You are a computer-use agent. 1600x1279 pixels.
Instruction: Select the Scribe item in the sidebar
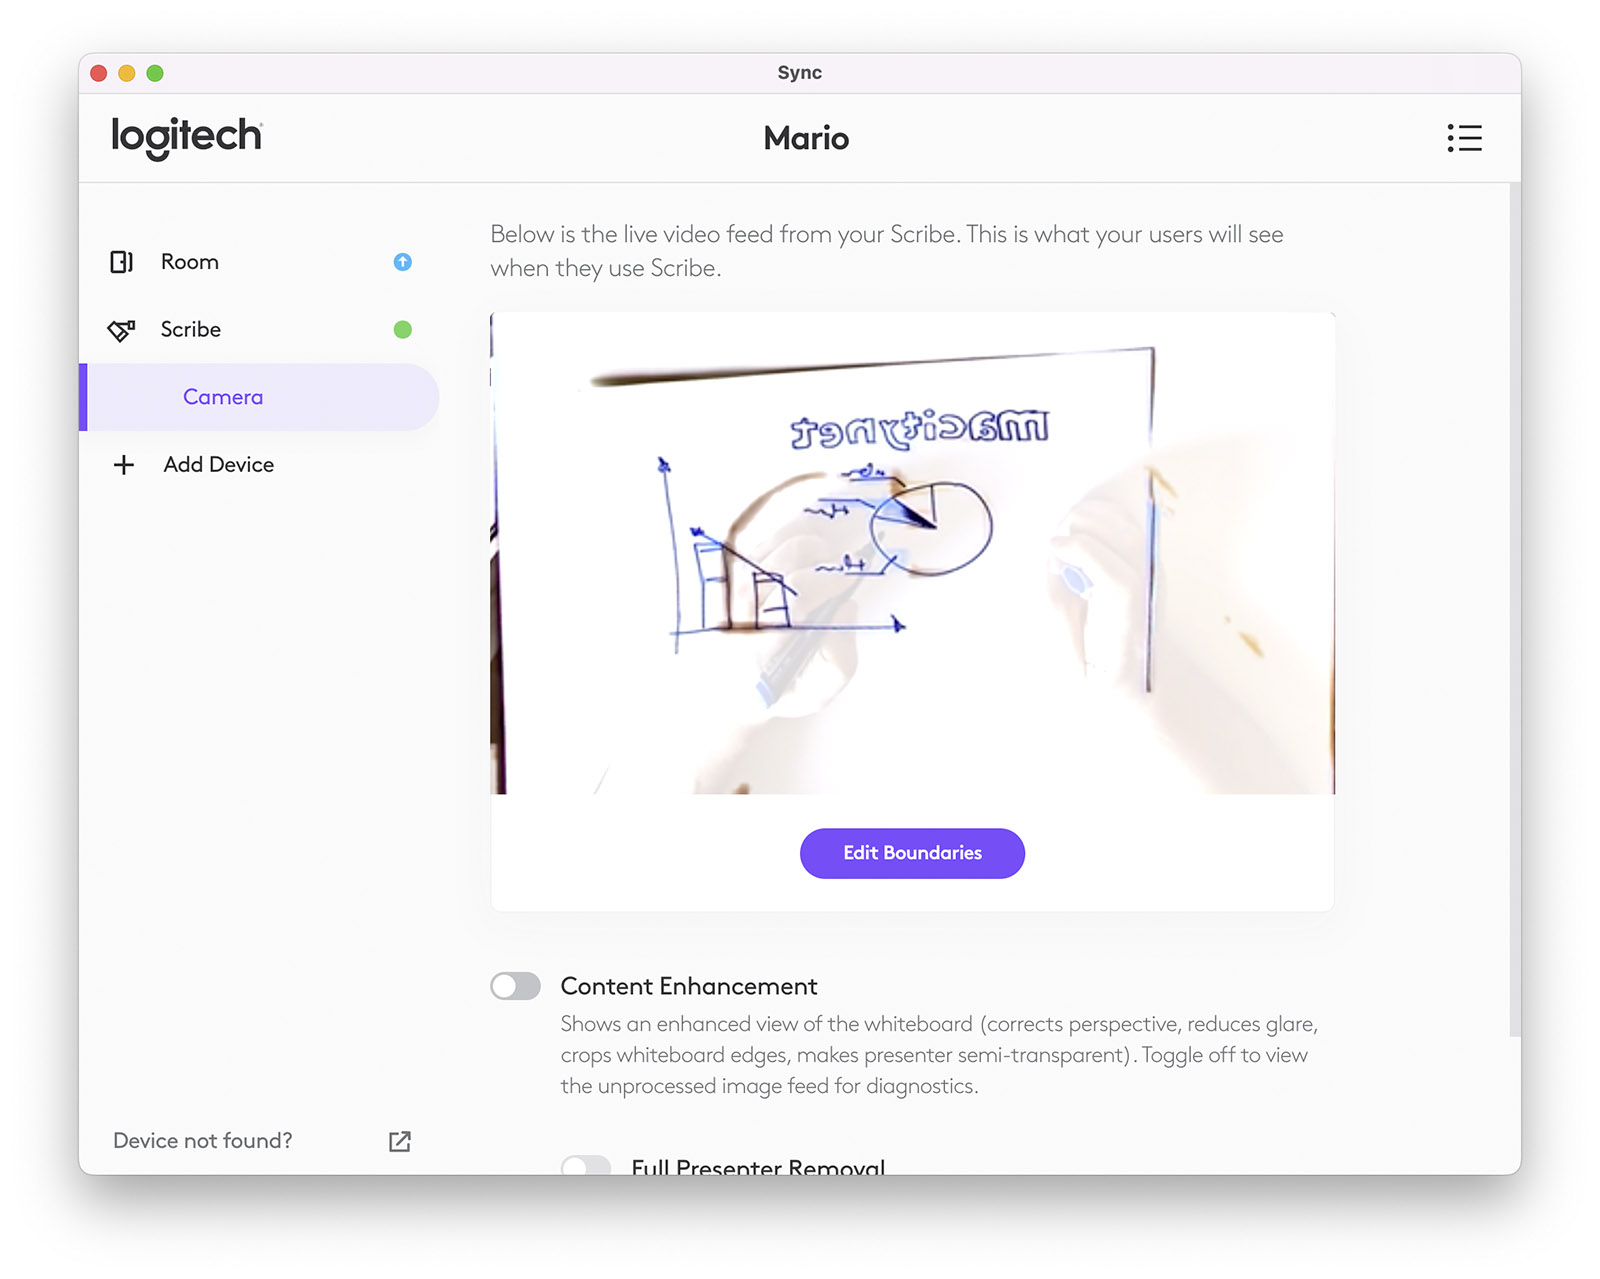click(259, 330)
